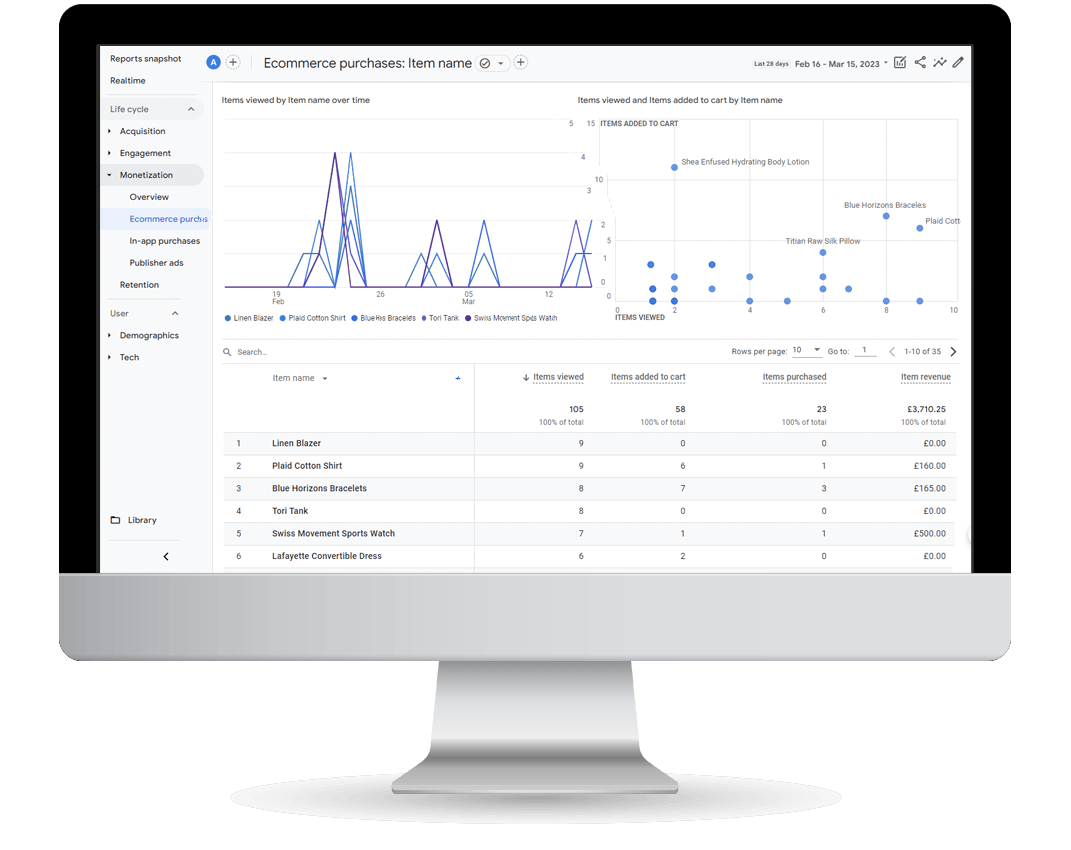Click the add comparison plus icon
Viewport: 1071px width, 850px height.
point(233,62)
